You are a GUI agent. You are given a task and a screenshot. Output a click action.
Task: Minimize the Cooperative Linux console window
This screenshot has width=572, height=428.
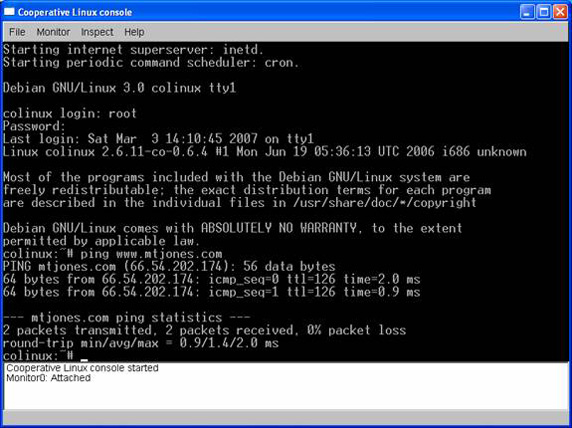coord(527,12)
